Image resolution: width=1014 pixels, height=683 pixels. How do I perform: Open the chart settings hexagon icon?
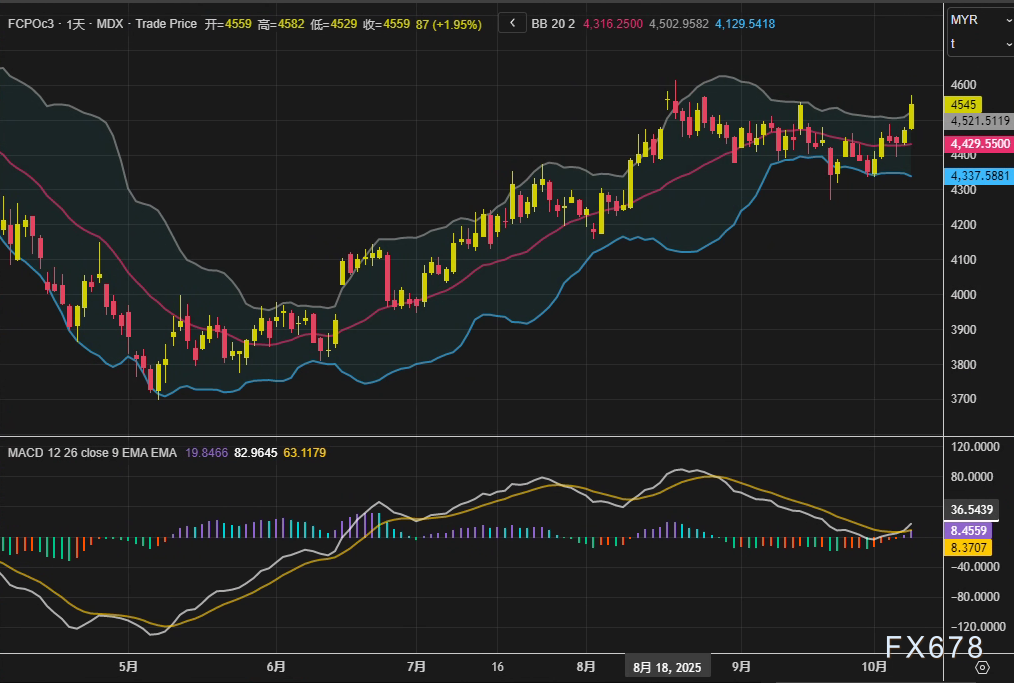[x=982, y=667]
